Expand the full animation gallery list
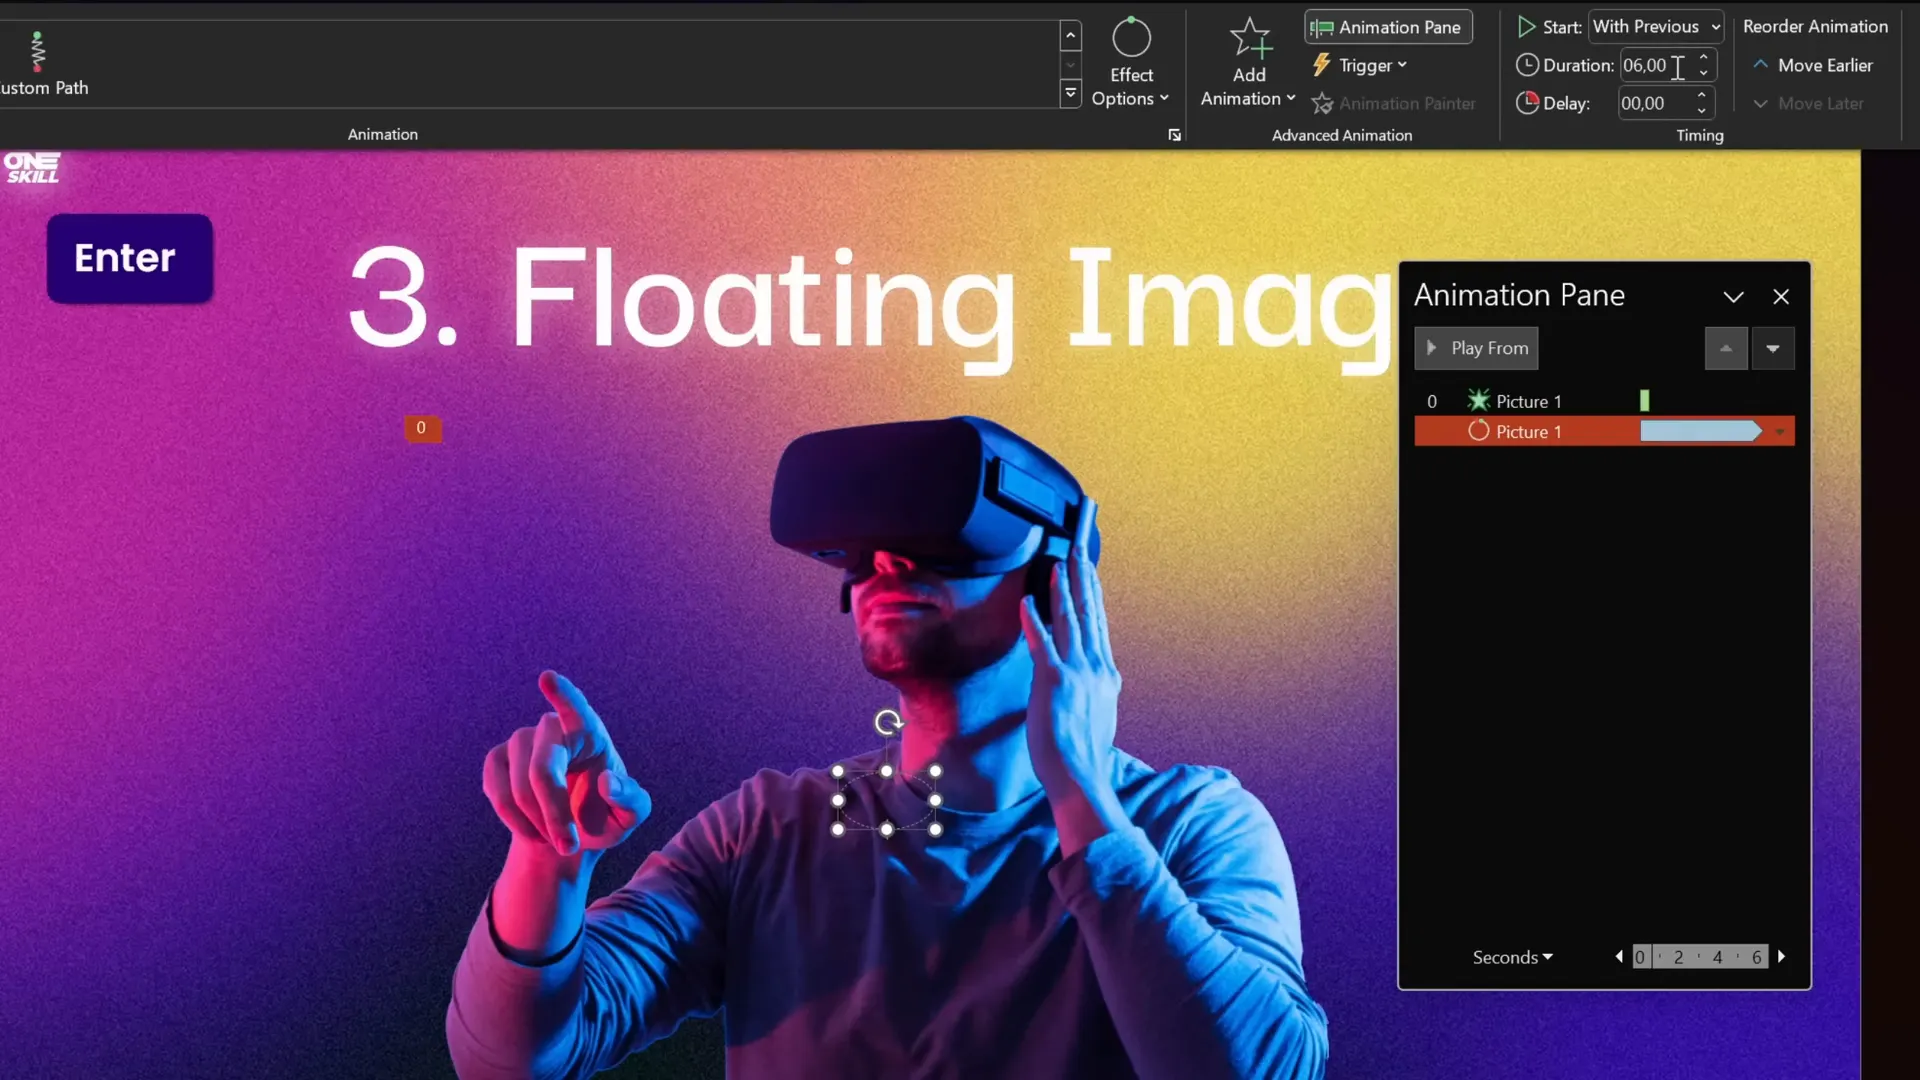 [x=1070, y=94]
